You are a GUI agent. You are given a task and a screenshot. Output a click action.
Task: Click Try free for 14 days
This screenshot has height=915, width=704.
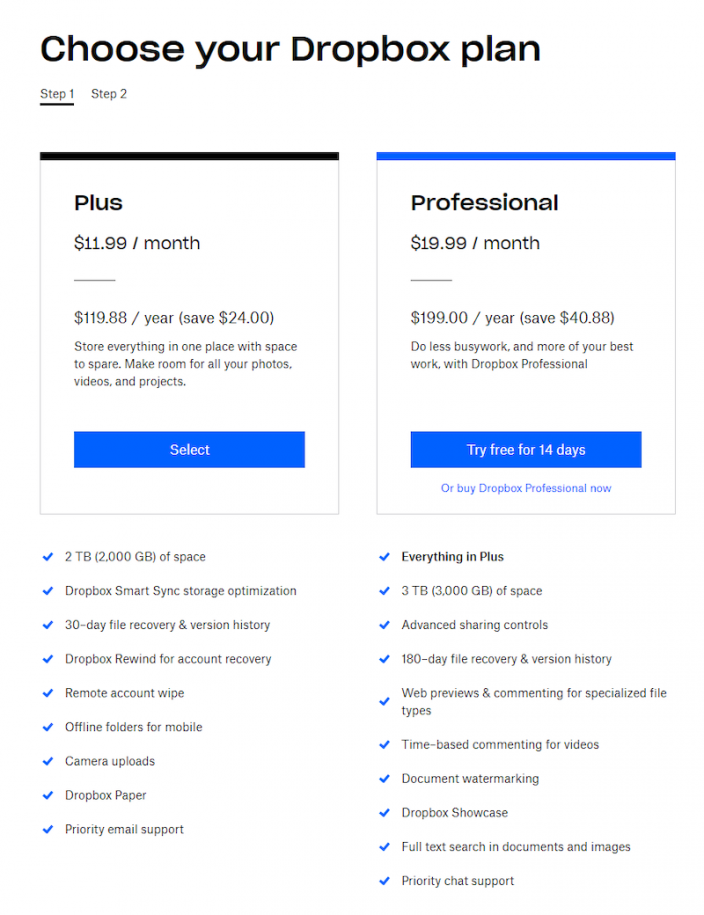(525, 449)
